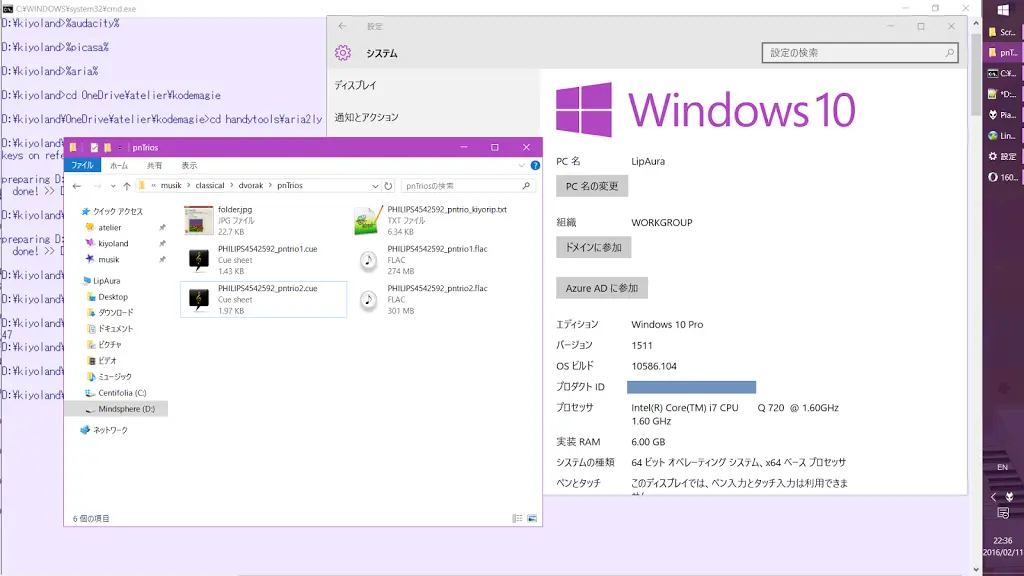Expand hidden breadcrumb path chevron
1024x576 pixels.
(153, 185)
